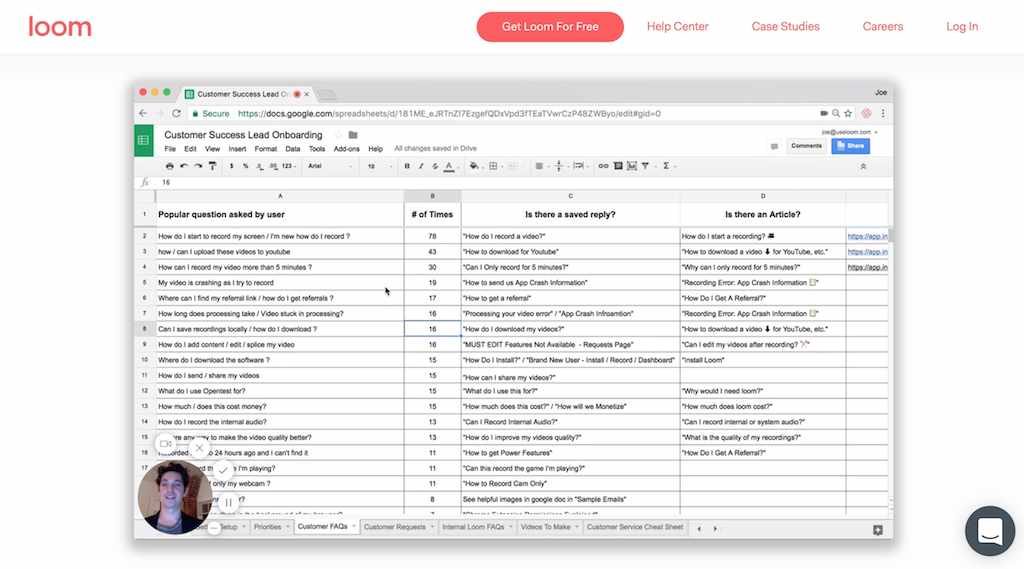Bookmark the page with the star icon
Screen dimensions: 1024x569
(x=848, y=113)
